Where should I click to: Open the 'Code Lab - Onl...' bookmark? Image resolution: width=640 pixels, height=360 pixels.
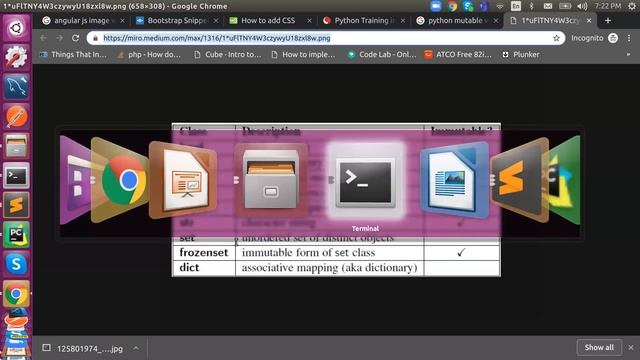(x=382, y=54)
